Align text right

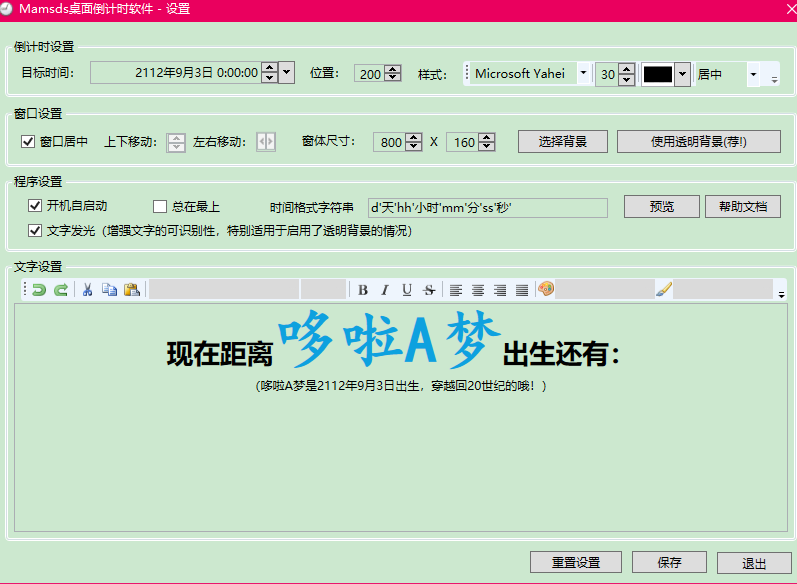500,290
